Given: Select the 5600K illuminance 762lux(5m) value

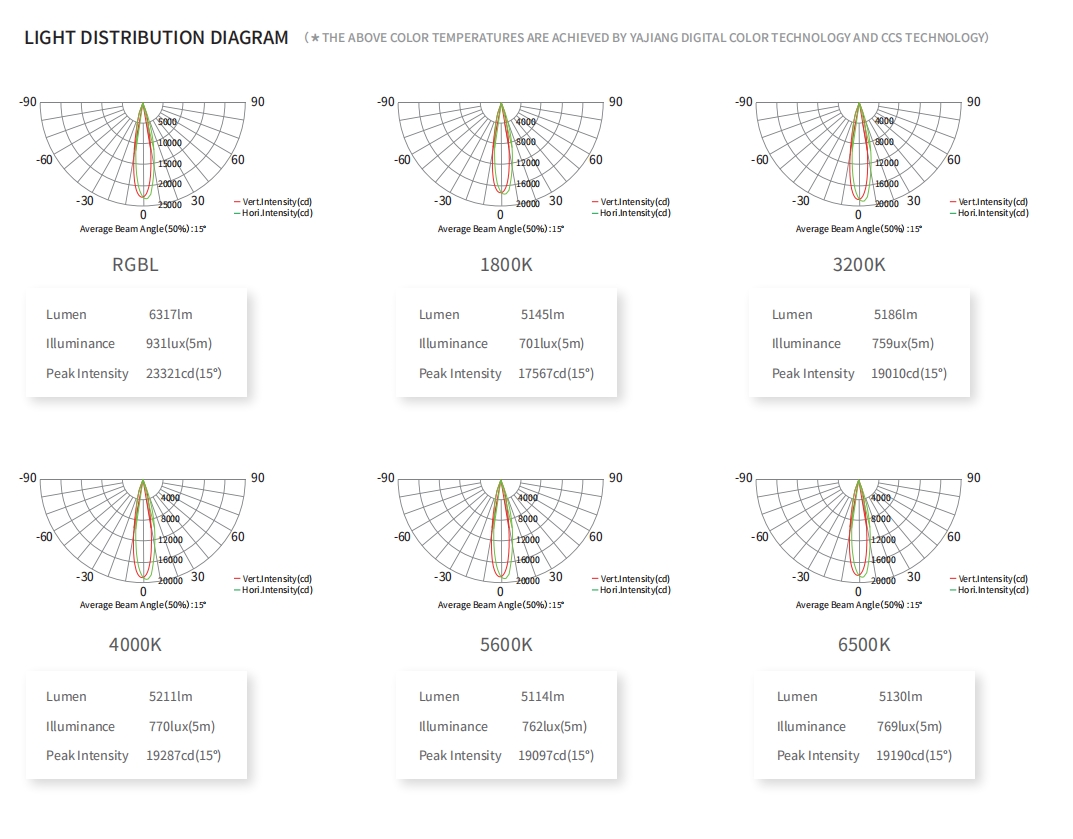Looking at the screenshot, I should 554,726.
